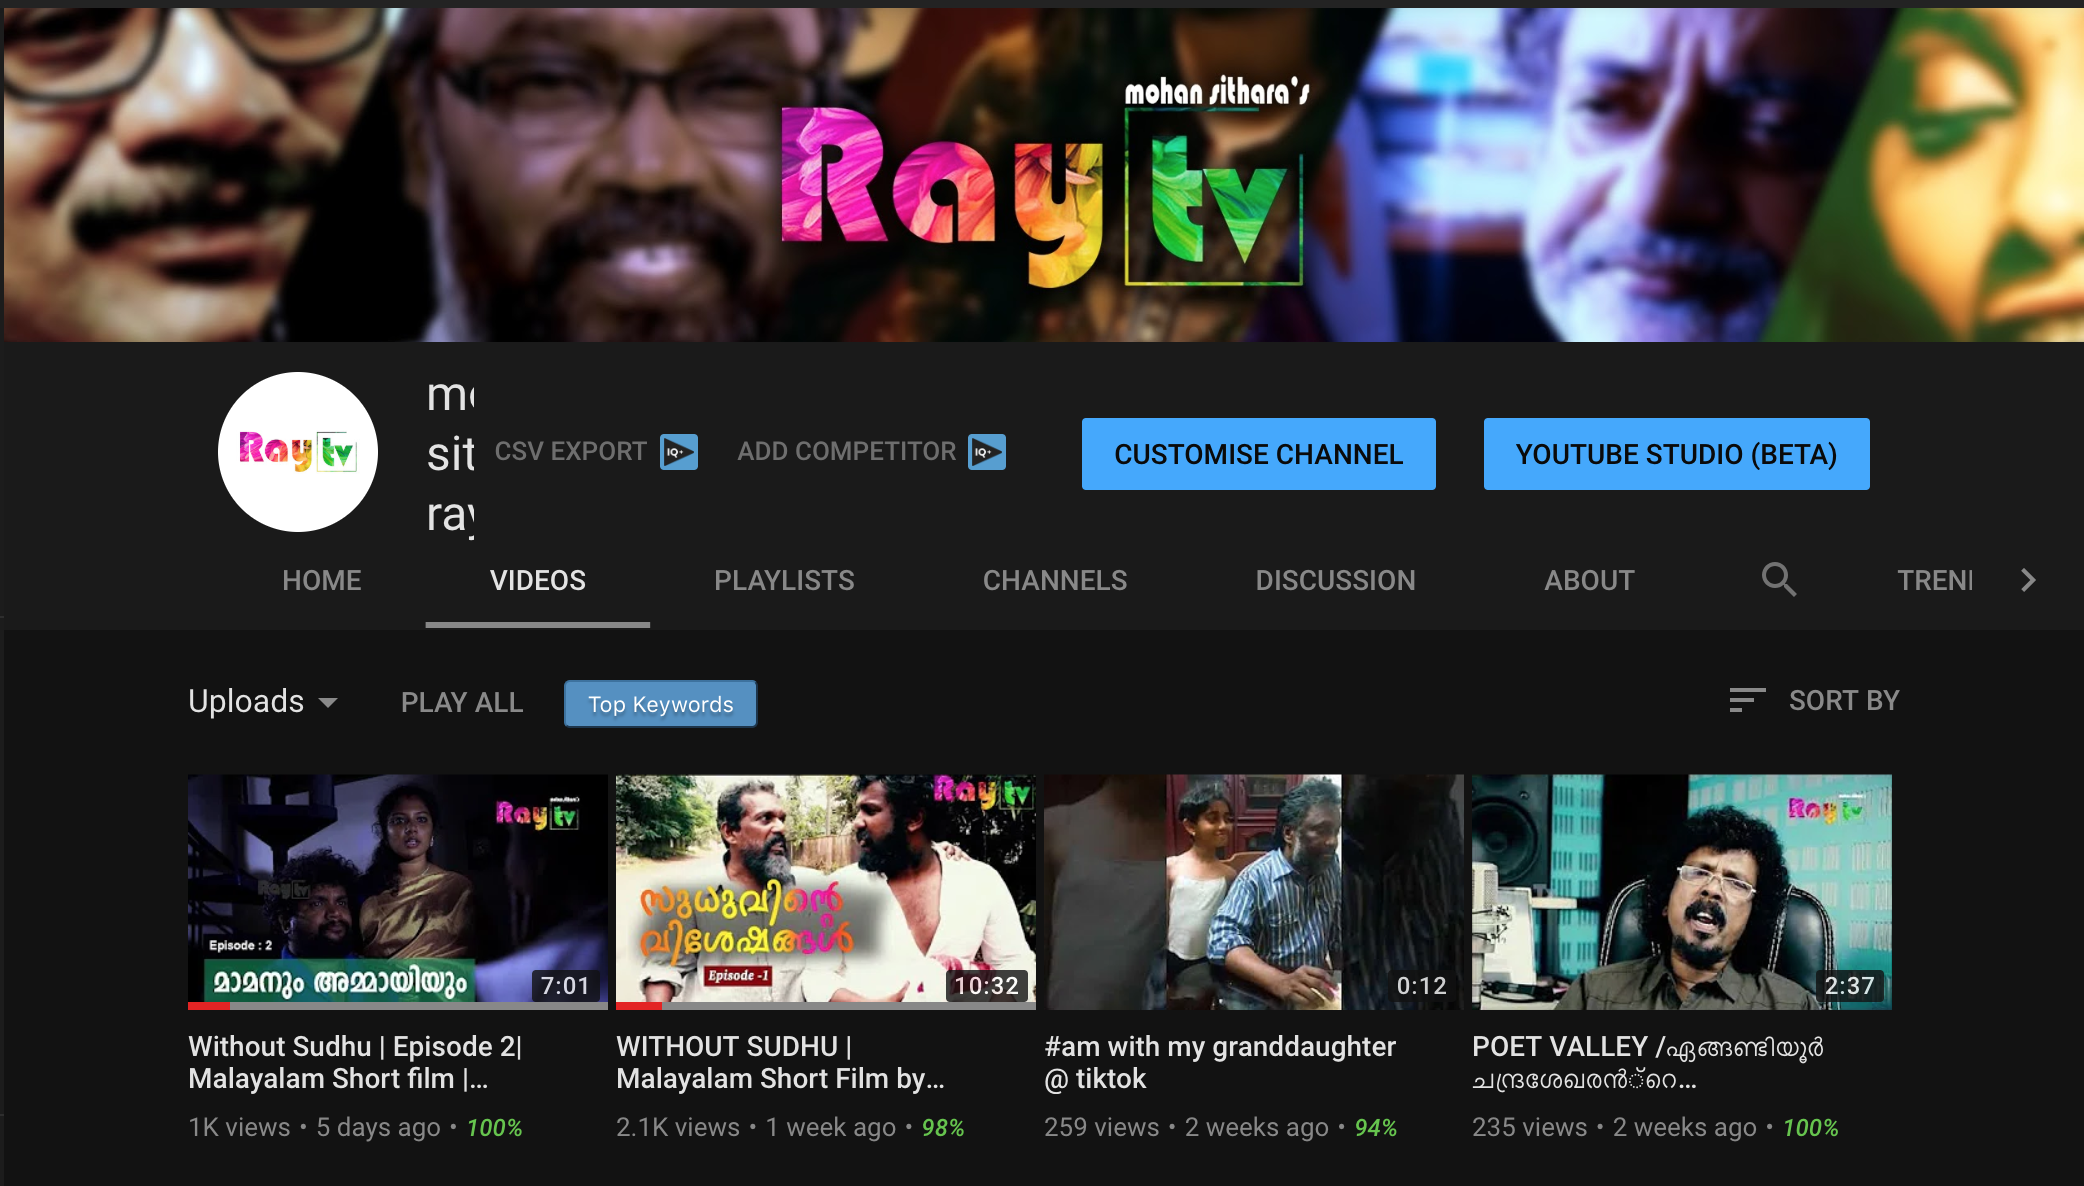Click the channel search magnifier icon
This screenshot has width=2084, height=1186.
[x=1778, y=579]
